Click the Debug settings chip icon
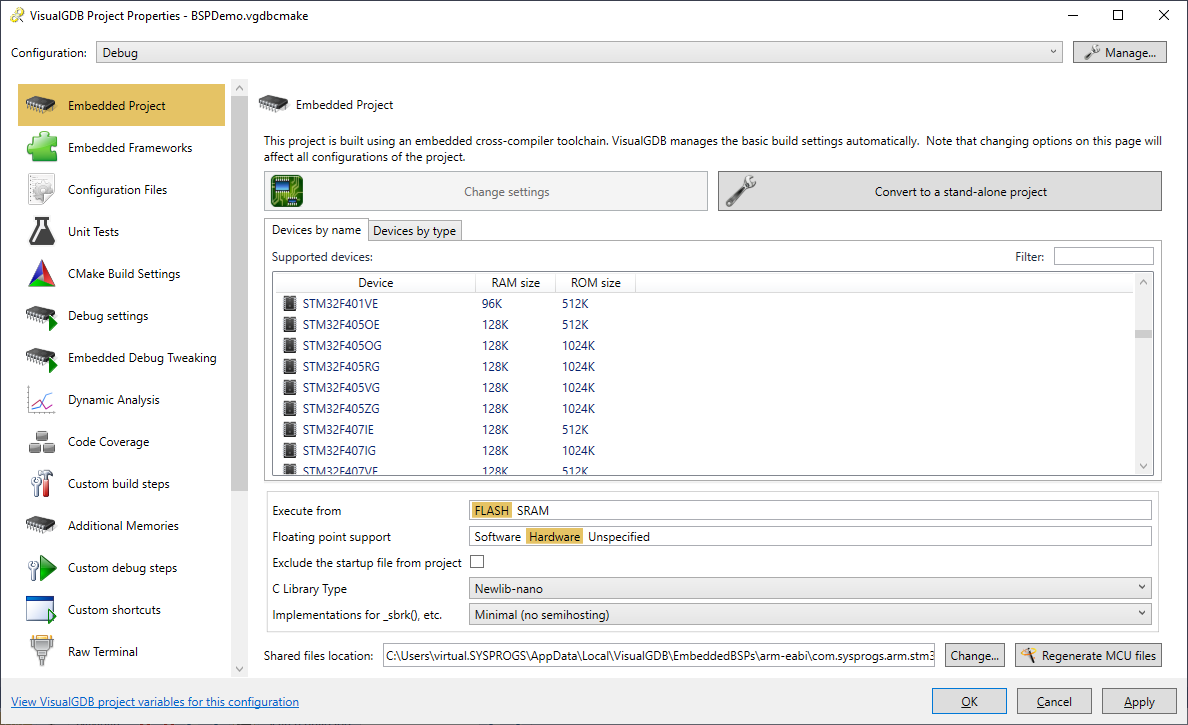Image resolution: width=1188 pixels, height=725 pixels. (42, 317)
